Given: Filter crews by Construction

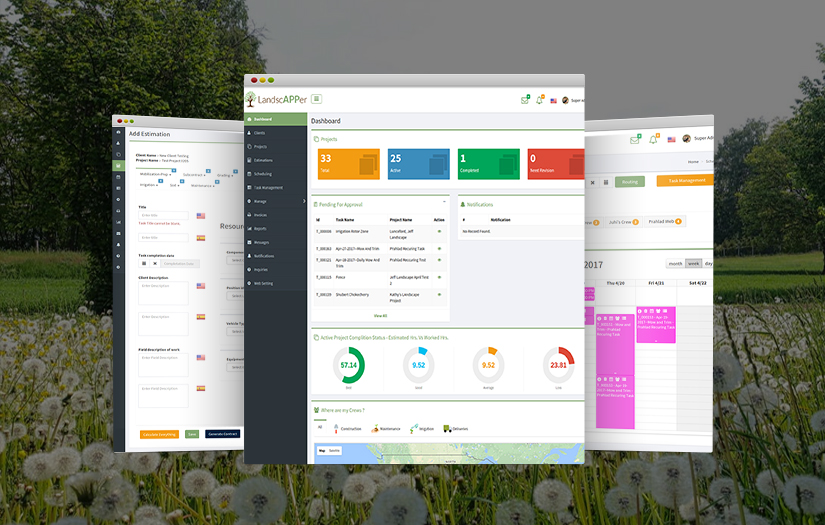Looking at the screenshot, I should click(347, 429).
